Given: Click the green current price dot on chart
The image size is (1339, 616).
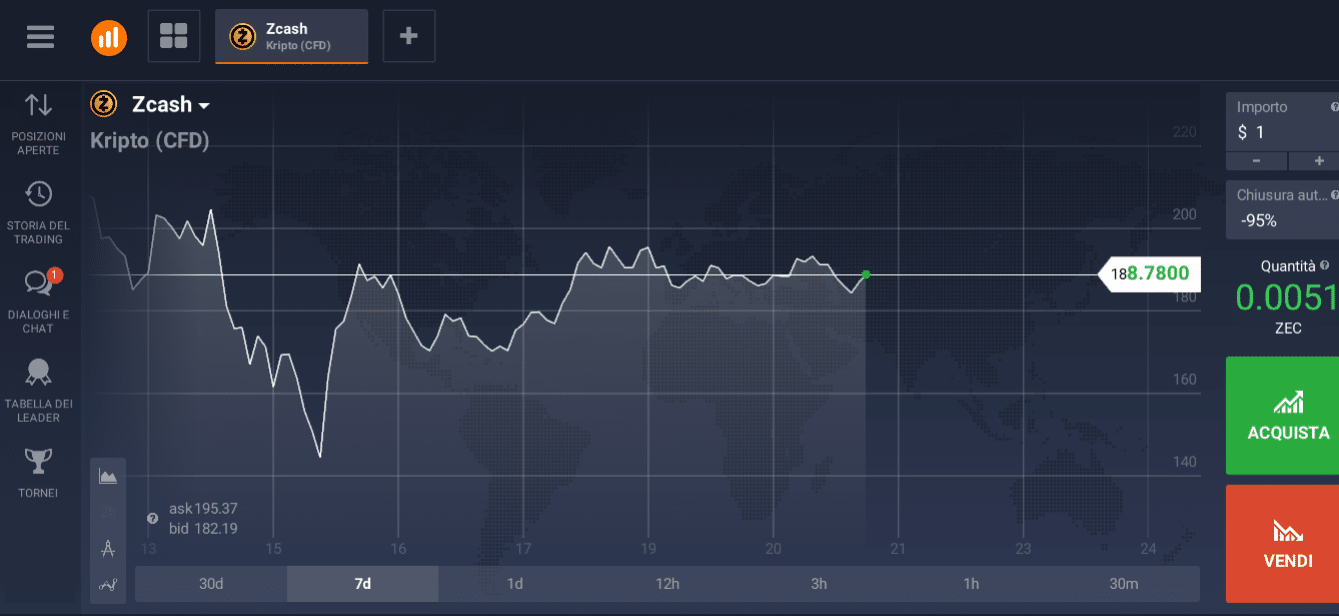Looking at the screenshot, I should coord(866,274).
